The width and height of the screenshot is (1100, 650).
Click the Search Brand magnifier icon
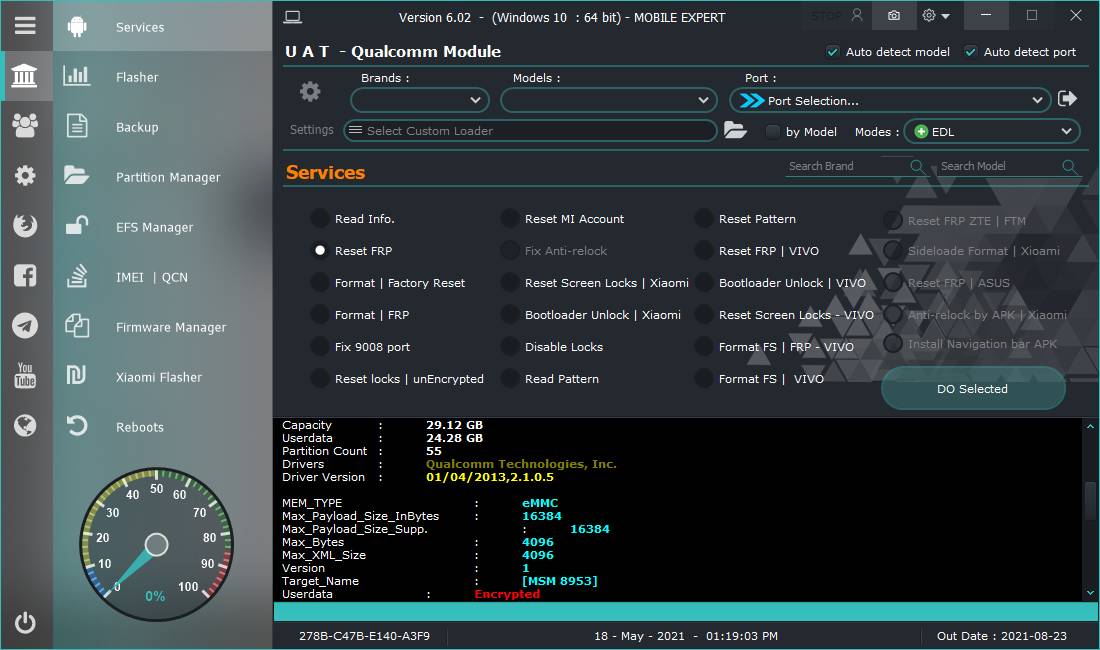916,166
